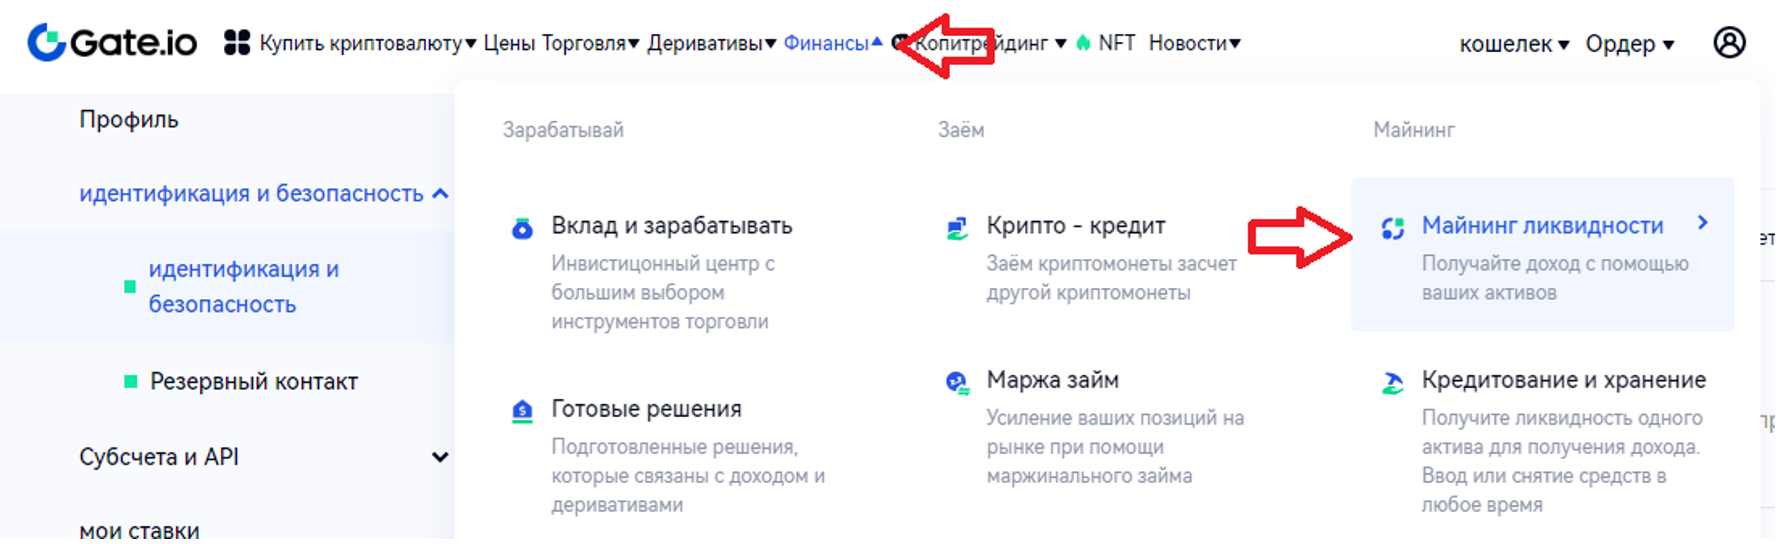
Task: Open the four-square apps grid icon
Action: click(x=237, y=43)
